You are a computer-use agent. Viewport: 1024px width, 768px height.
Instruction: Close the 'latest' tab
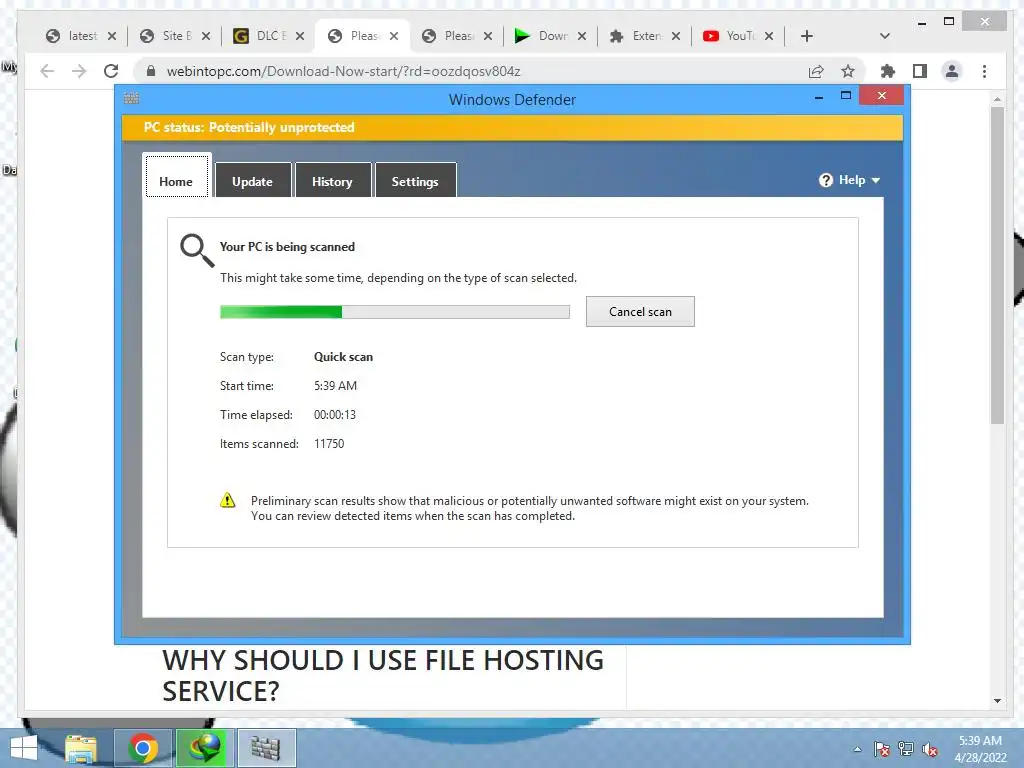pos(112,36)
